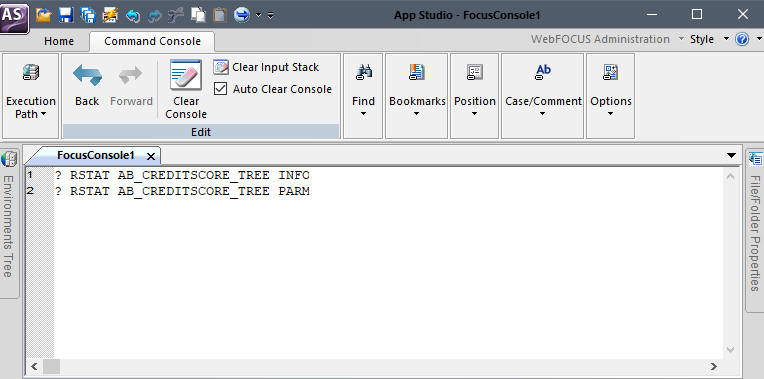Select the Command Console tab
Screen dimensions: 764x379
[152, 41]
